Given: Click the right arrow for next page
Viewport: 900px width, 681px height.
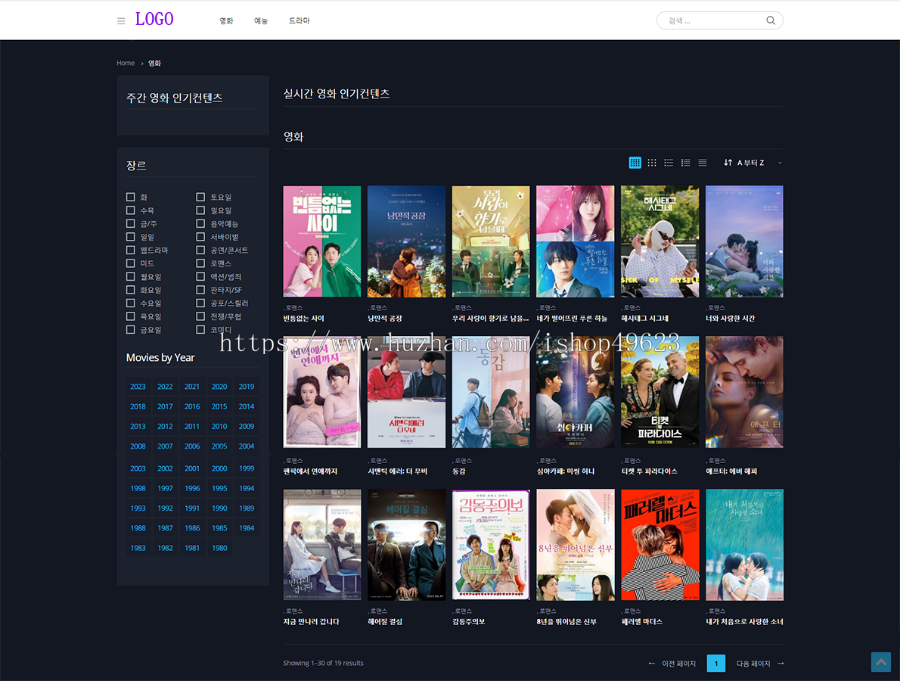Looking at the screenshot, I should click(x=780, y=663).
